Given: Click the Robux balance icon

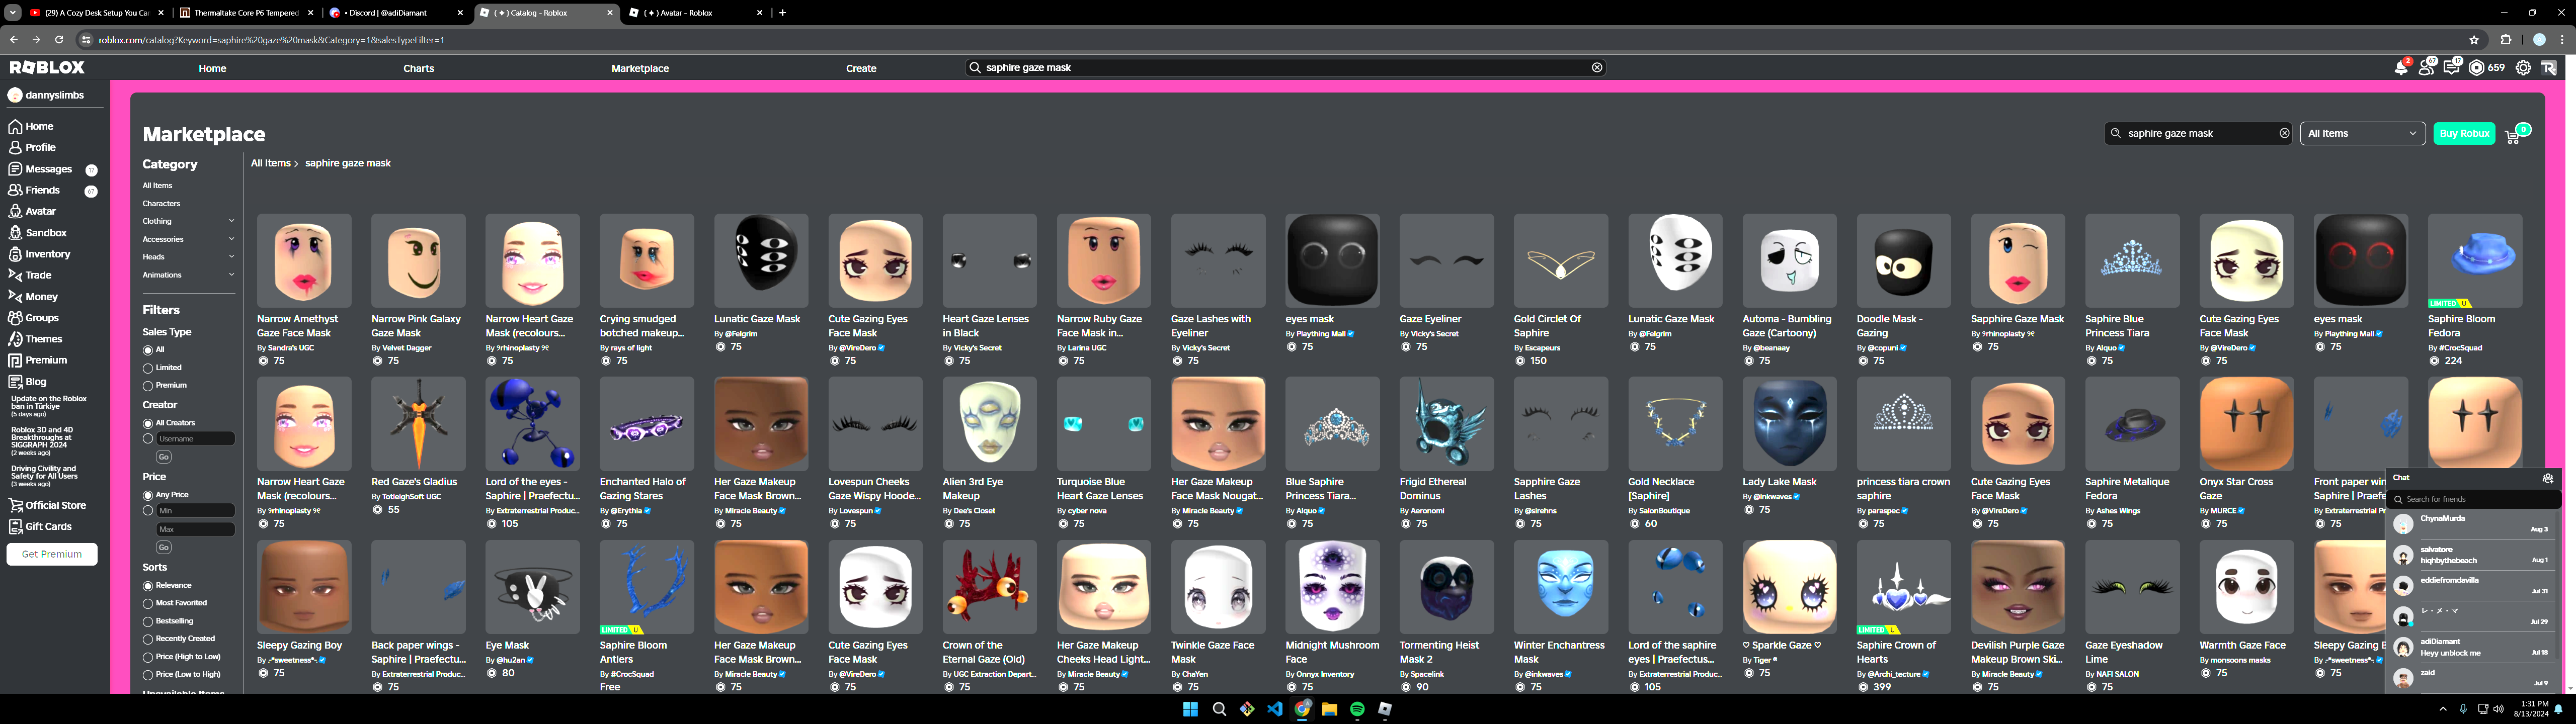Looking at the screenshot, I should 2477,68.
